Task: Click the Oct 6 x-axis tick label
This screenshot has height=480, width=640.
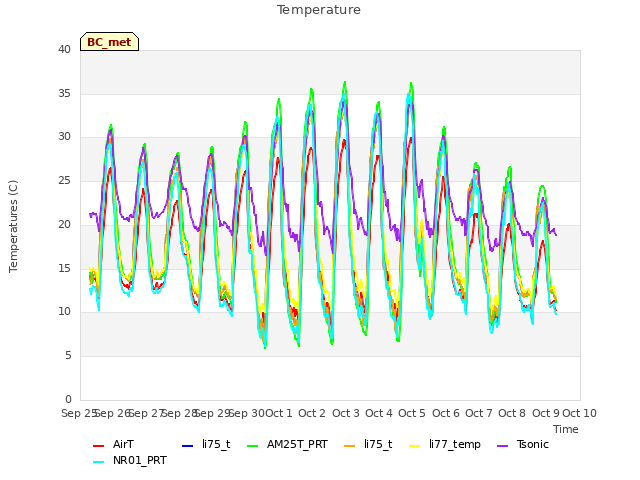Action: point(446,413)
